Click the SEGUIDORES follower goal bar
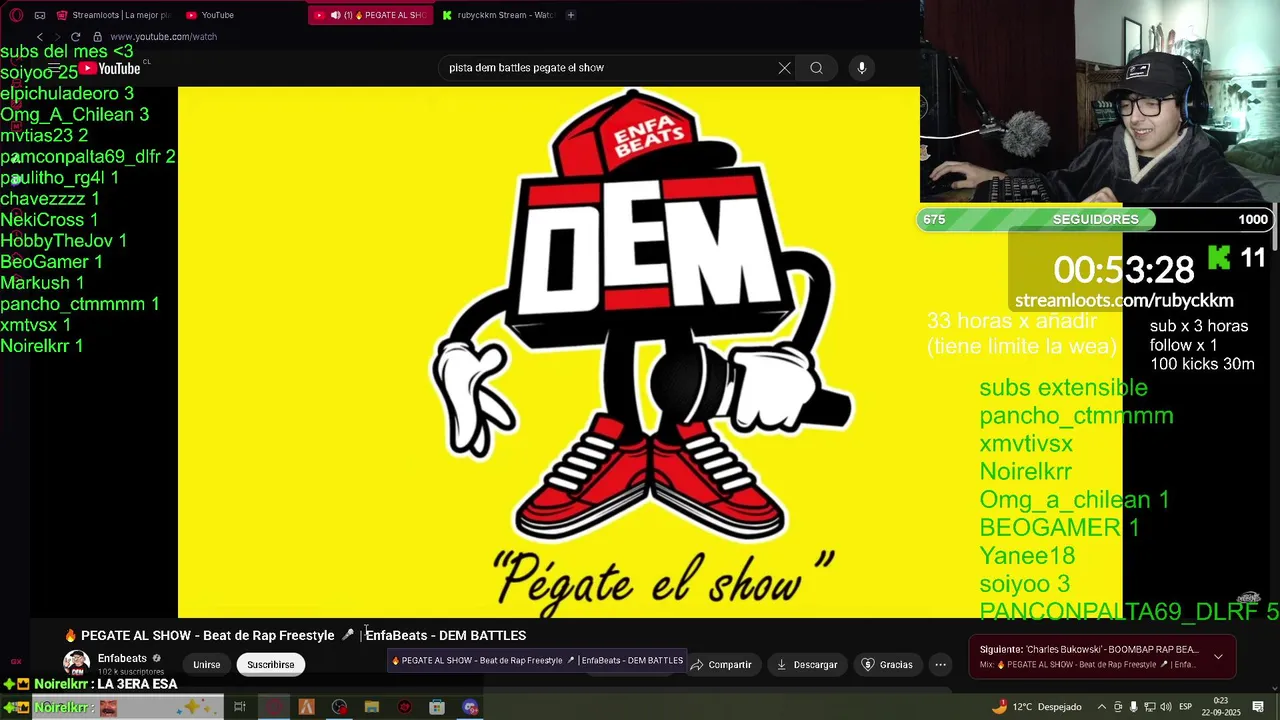 [1096, 219]
